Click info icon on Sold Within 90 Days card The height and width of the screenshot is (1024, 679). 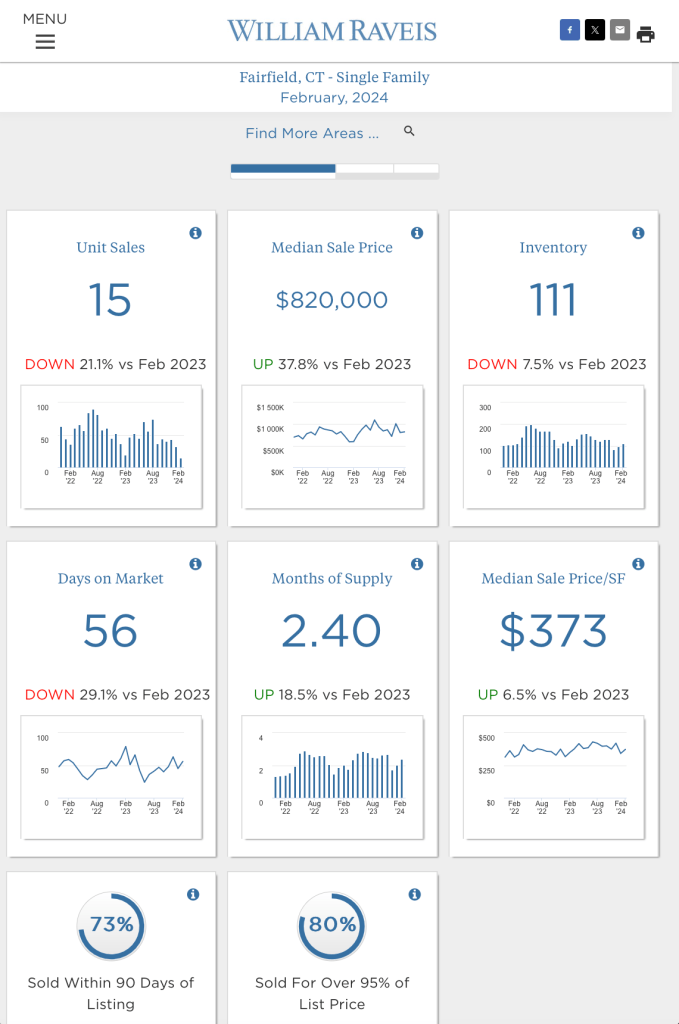tap(193, 894)
